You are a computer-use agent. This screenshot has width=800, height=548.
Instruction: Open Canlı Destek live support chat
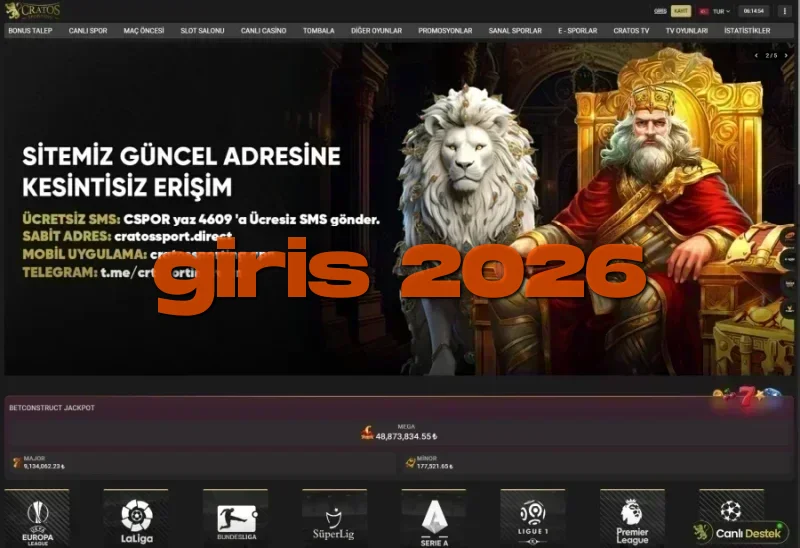(x=739, y=532)
